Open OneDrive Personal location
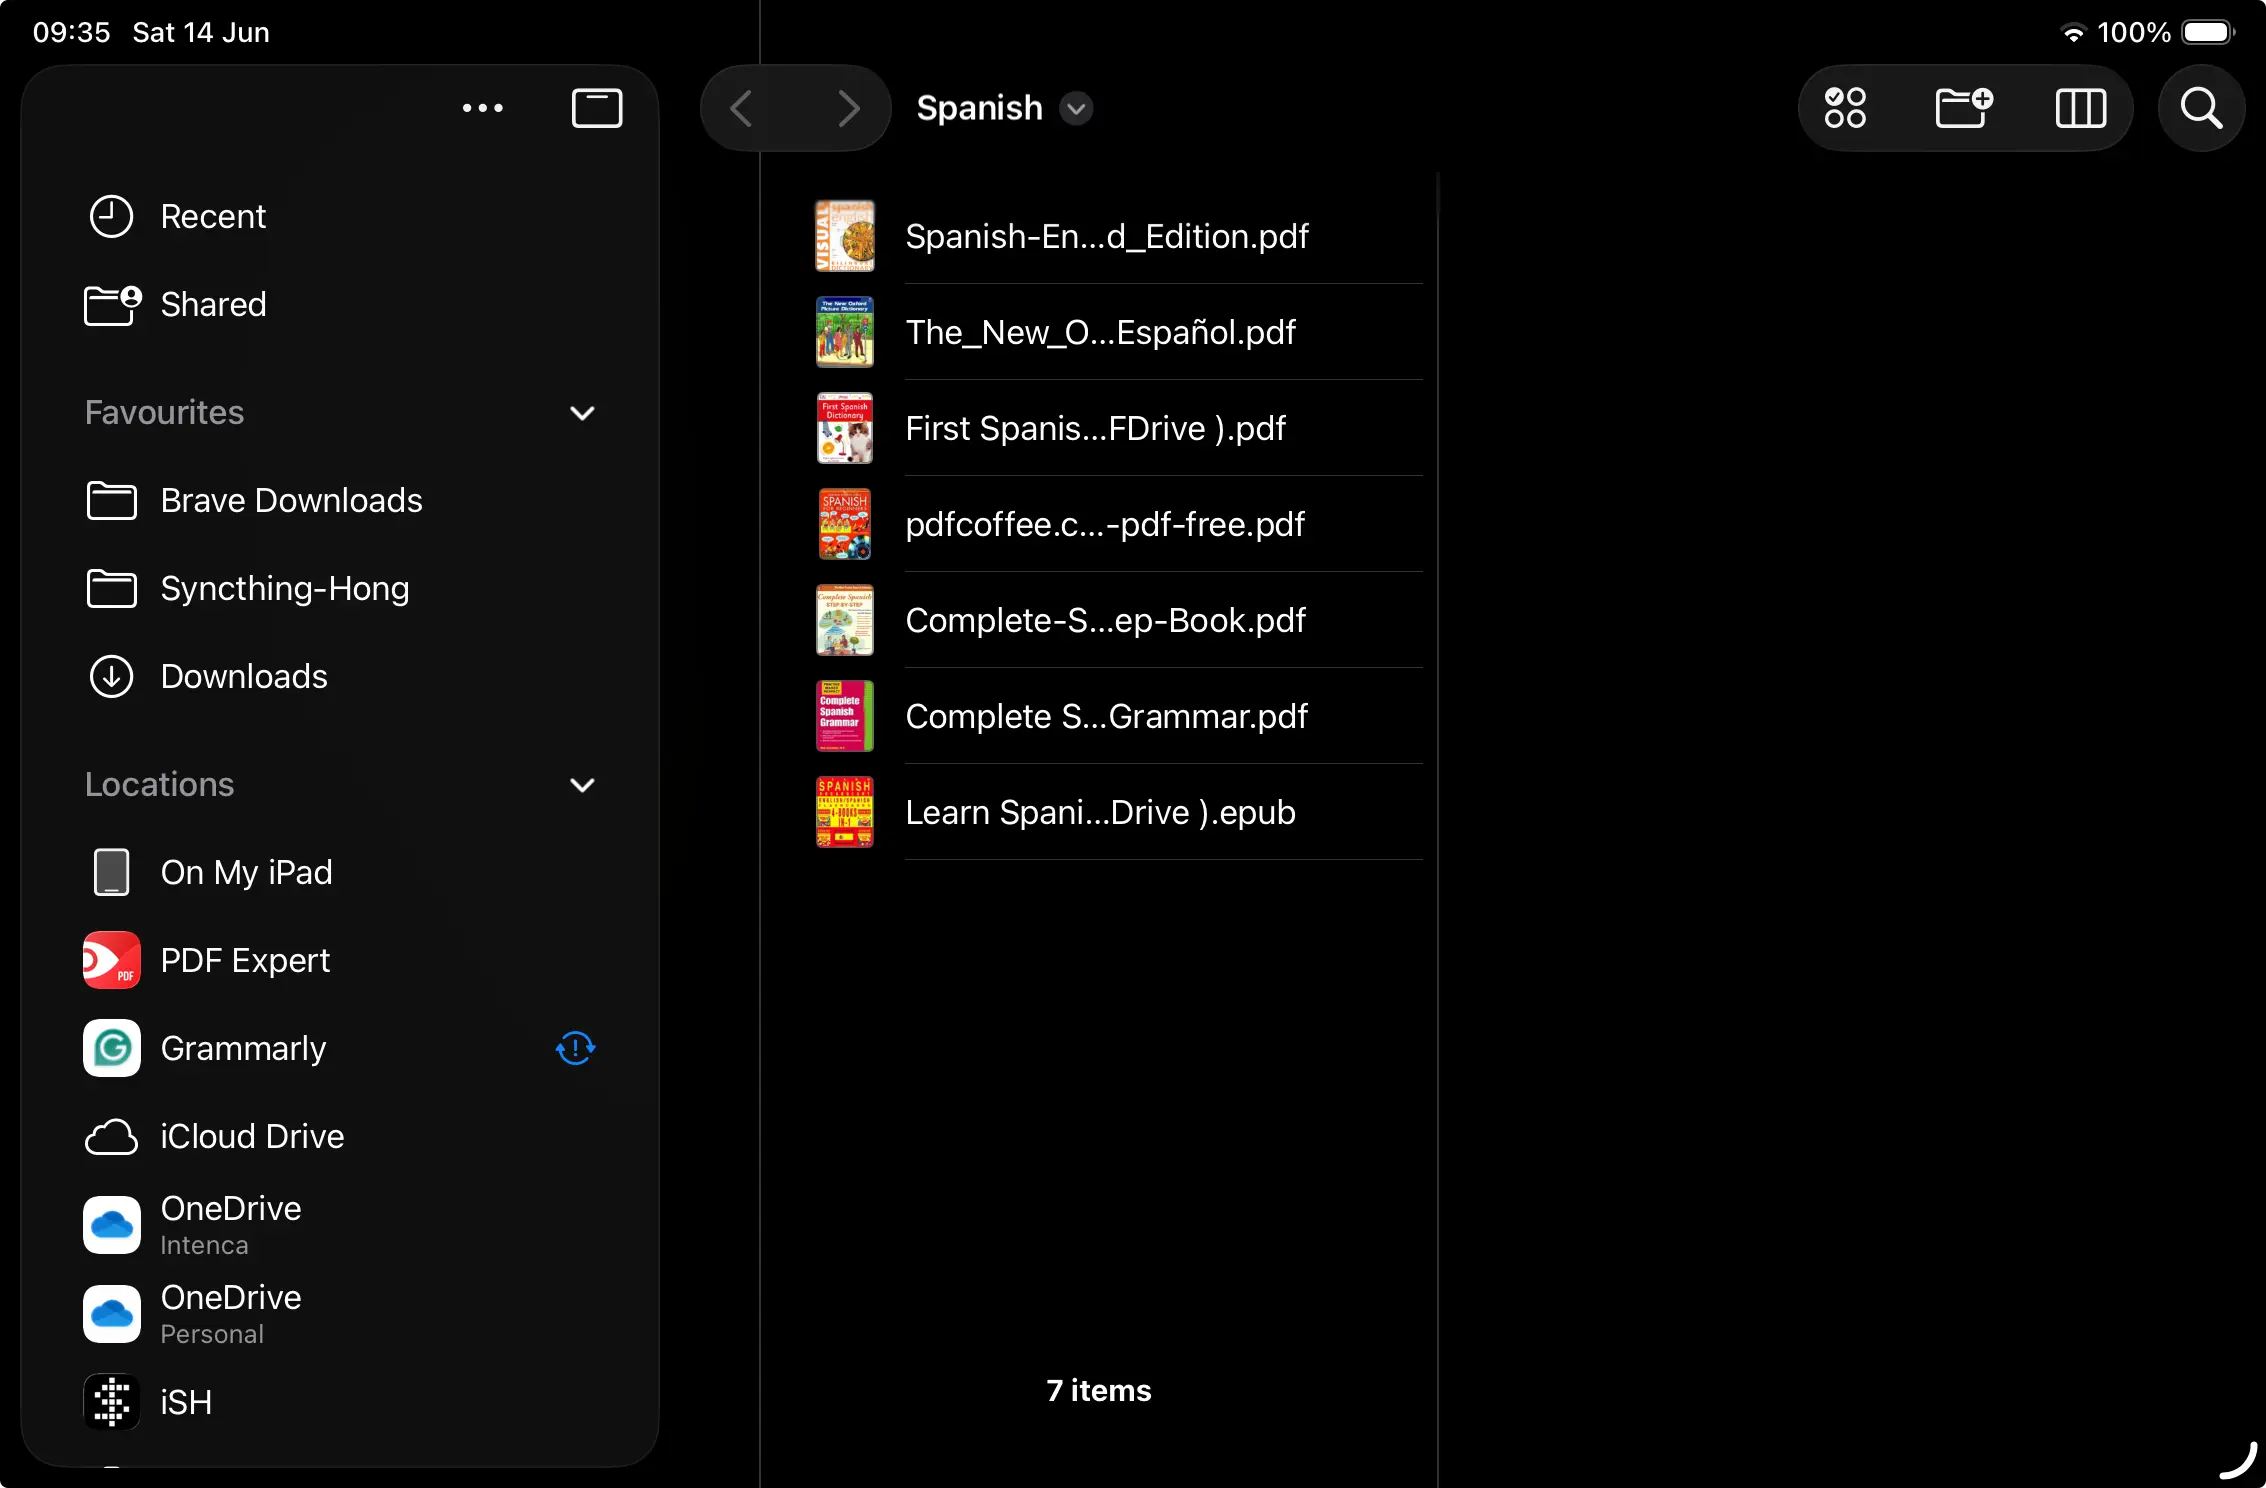Image resolution: width=2266 pixels, height=1488 pixels. [230, 1313]
